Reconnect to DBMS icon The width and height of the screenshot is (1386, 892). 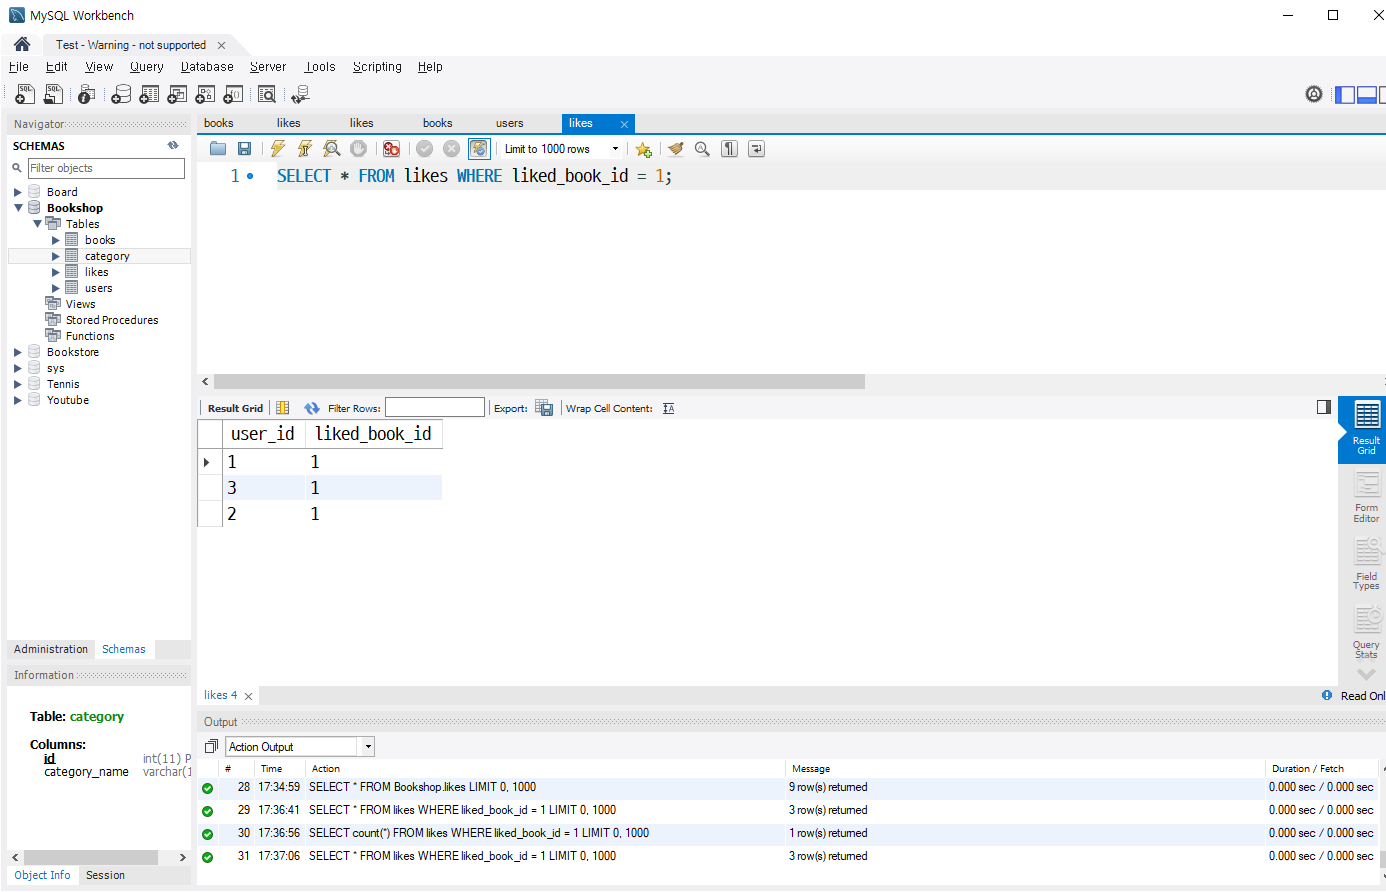(300, 94)
